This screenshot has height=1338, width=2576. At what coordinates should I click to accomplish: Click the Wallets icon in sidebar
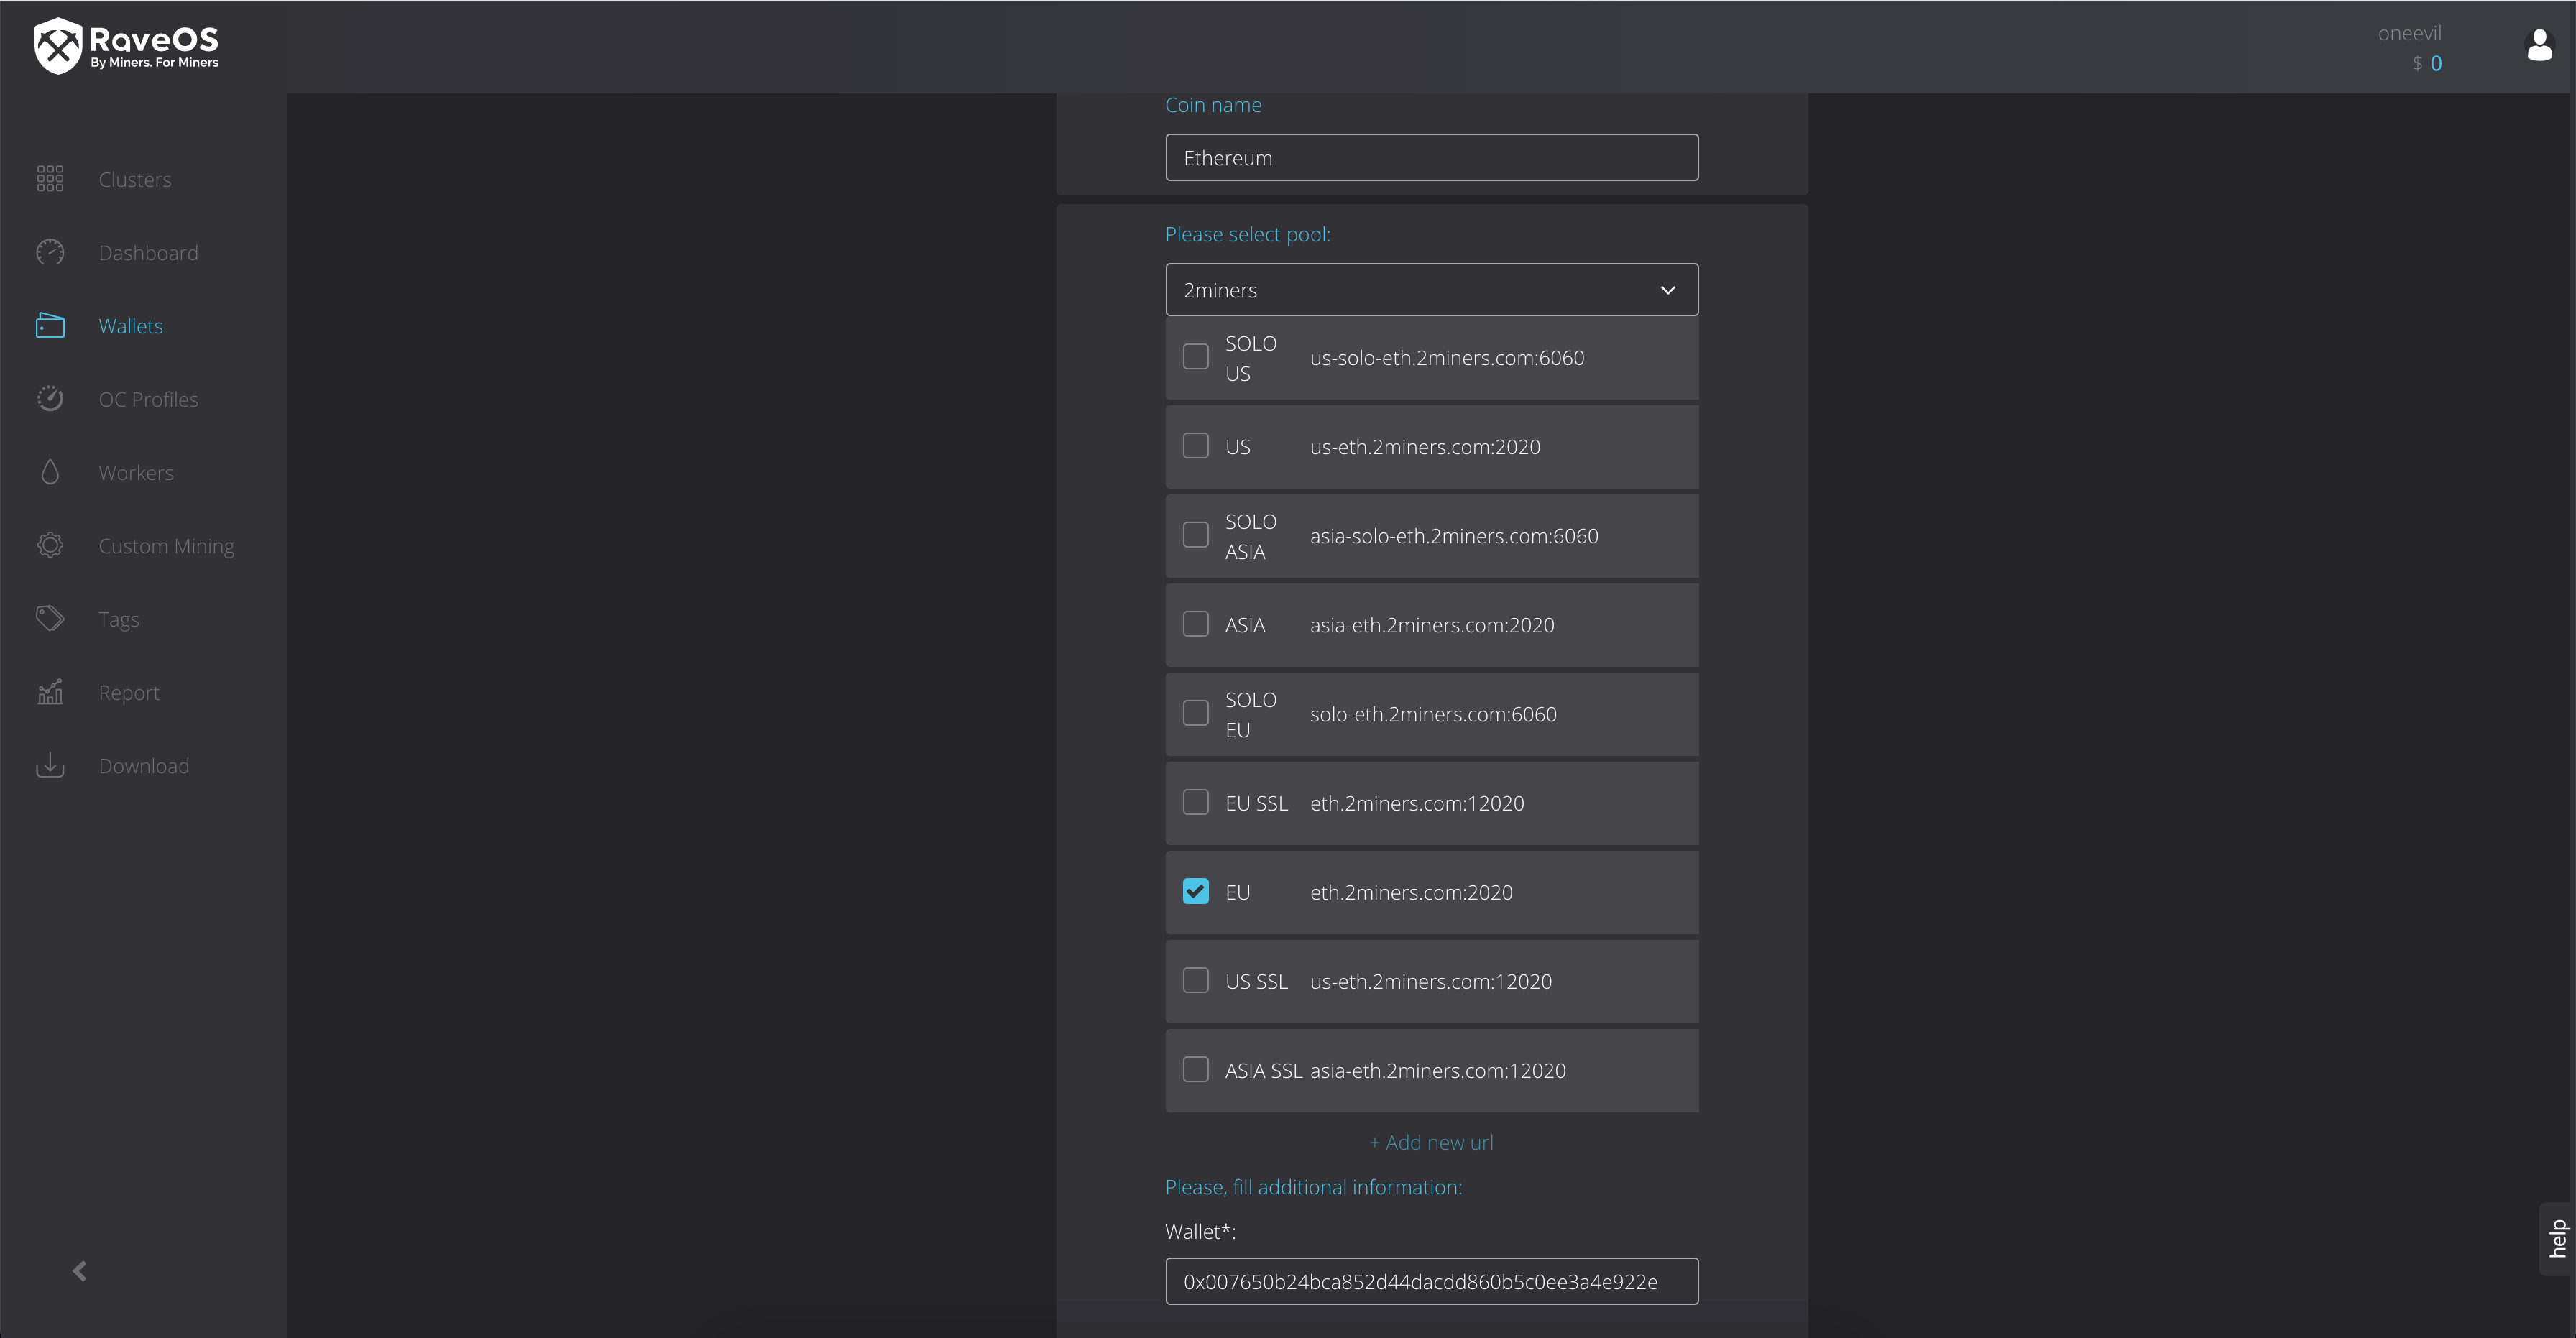click(50, 326)
